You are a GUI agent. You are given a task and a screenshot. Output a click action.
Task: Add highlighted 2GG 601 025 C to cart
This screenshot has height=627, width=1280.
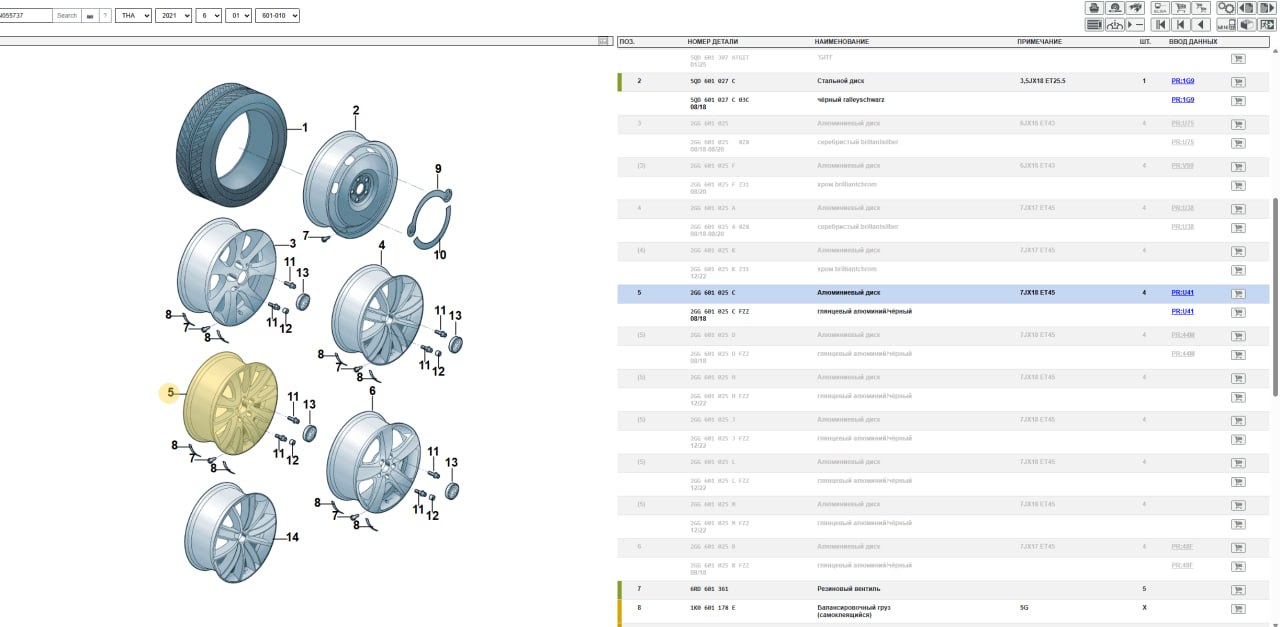(x=1238, y=293)
